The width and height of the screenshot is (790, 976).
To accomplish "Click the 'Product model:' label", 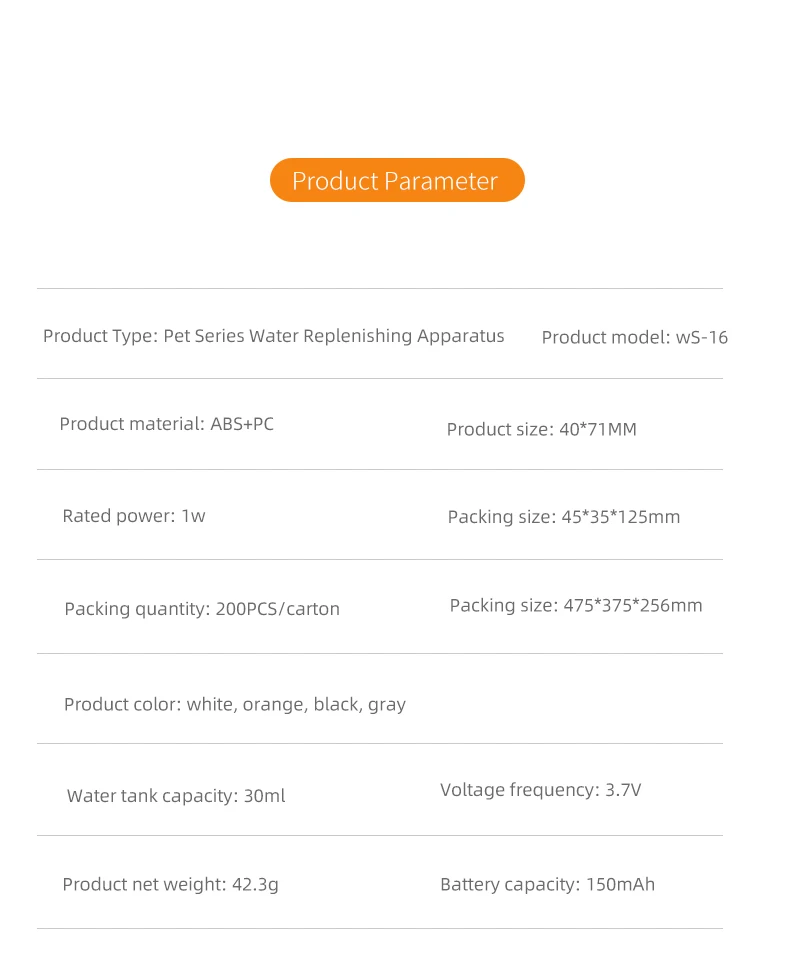I will coord(605,338).
